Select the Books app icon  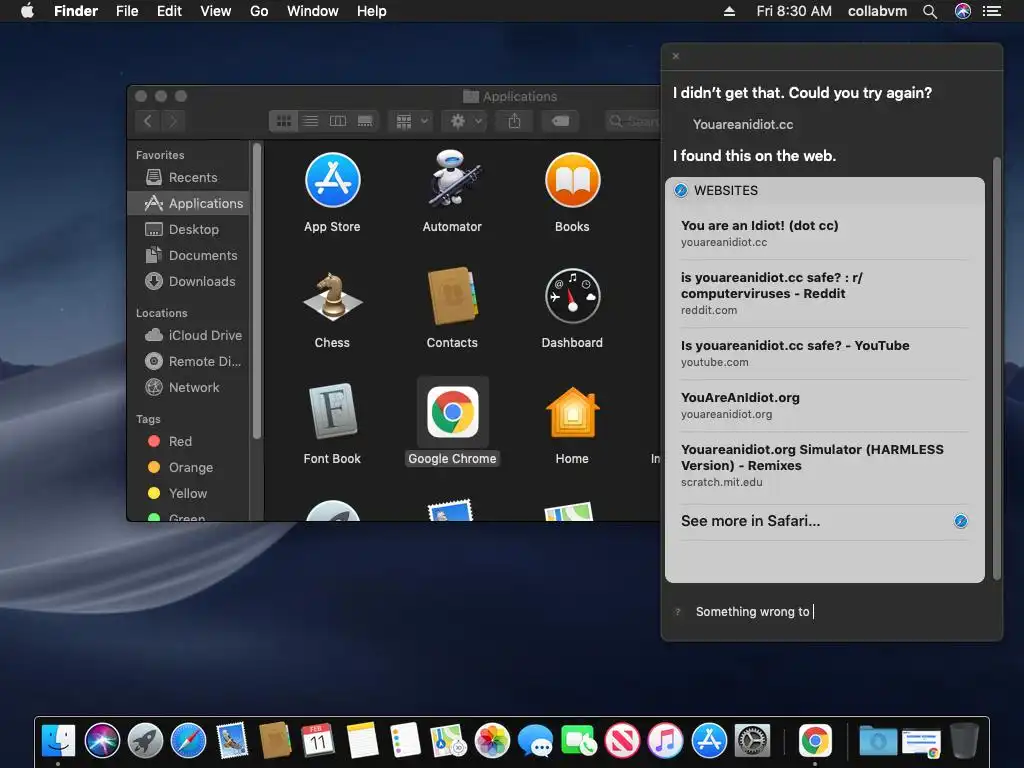[x=572, y=180]
